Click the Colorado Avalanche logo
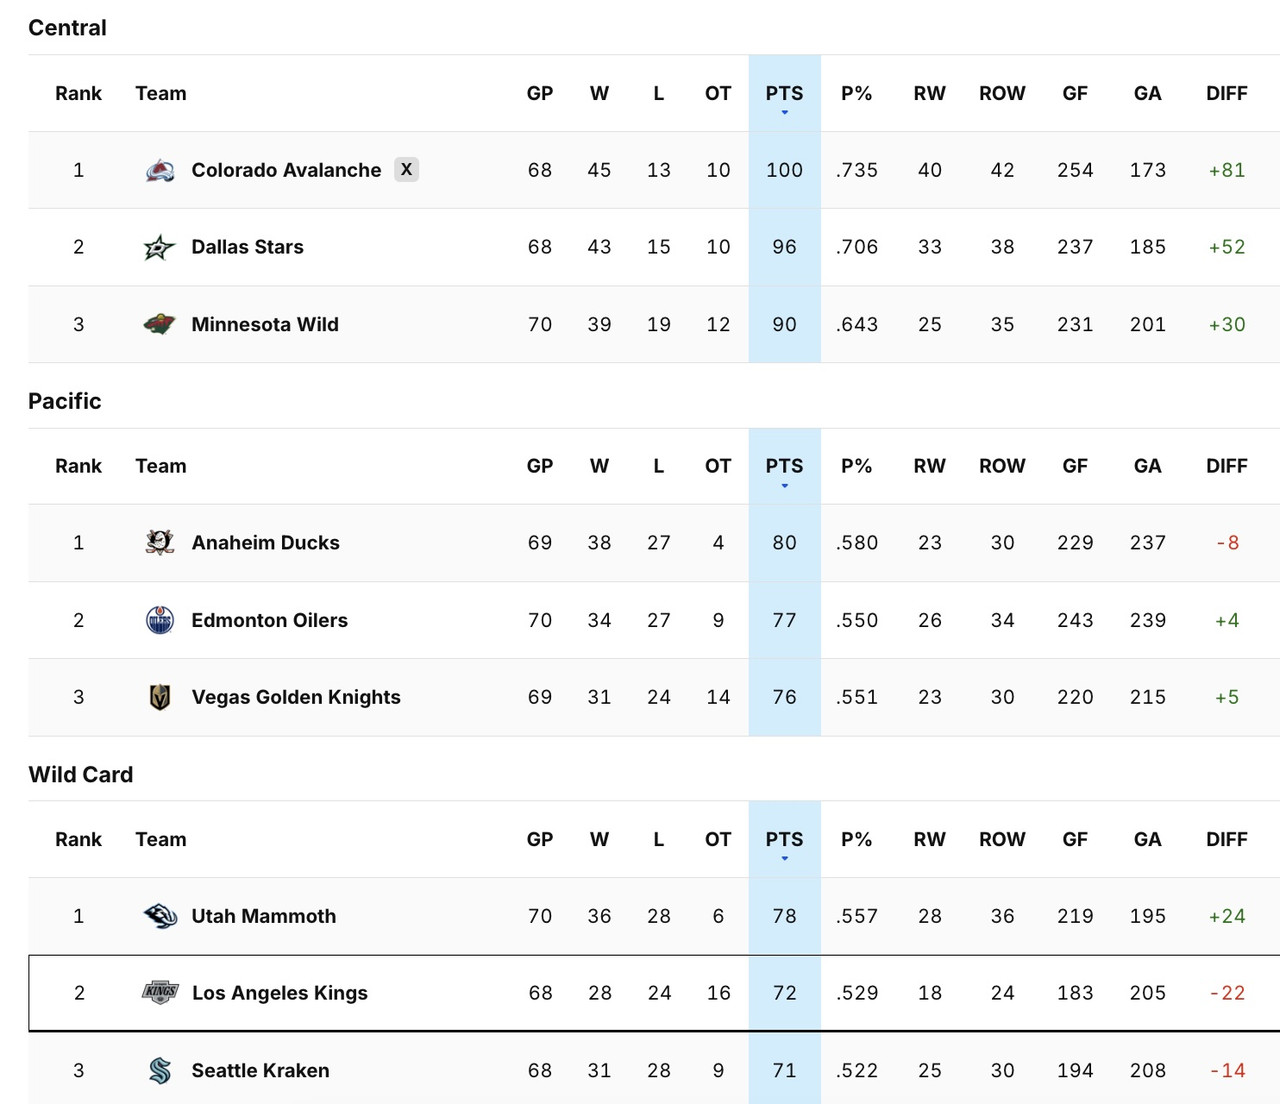Viewport: 1280px width, 1104px height. coord(162,170)
